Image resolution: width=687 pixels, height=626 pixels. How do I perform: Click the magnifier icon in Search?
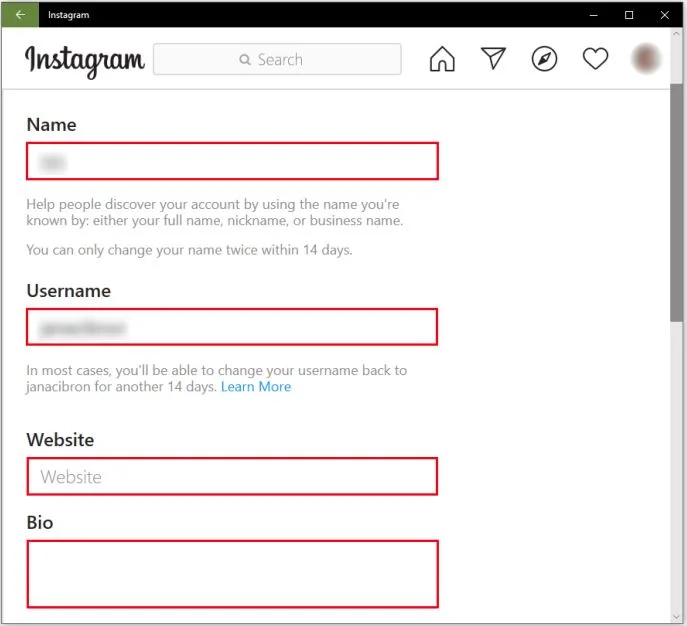(245, 60)
